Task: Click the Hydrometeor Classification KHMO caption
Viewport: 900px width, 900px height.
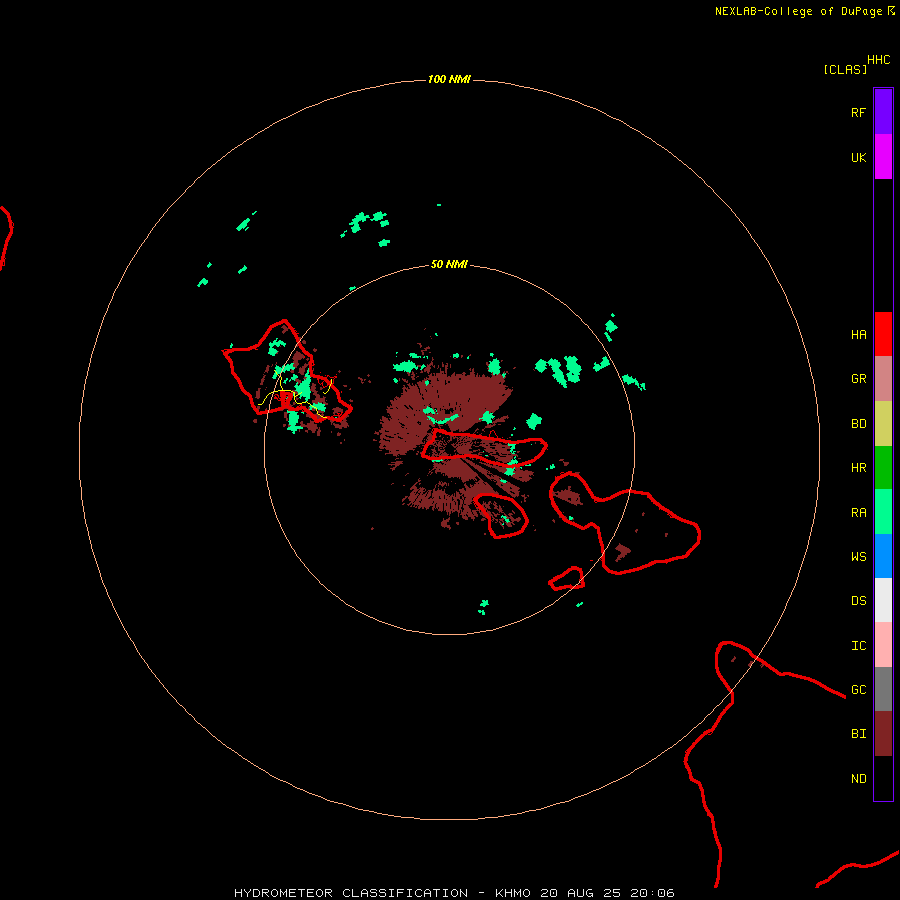Action: point(455,893)
